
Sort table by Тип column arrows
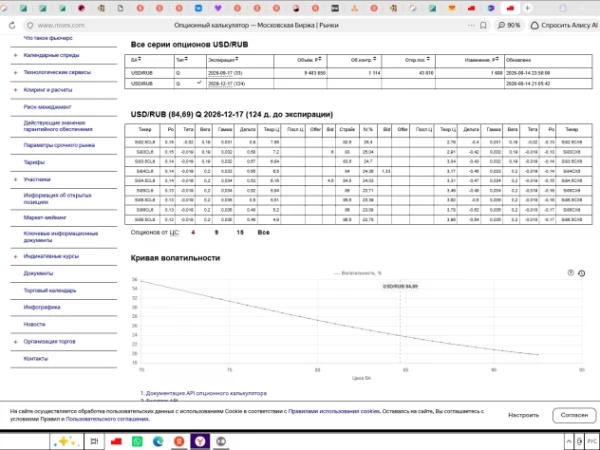tap(186, 59)
